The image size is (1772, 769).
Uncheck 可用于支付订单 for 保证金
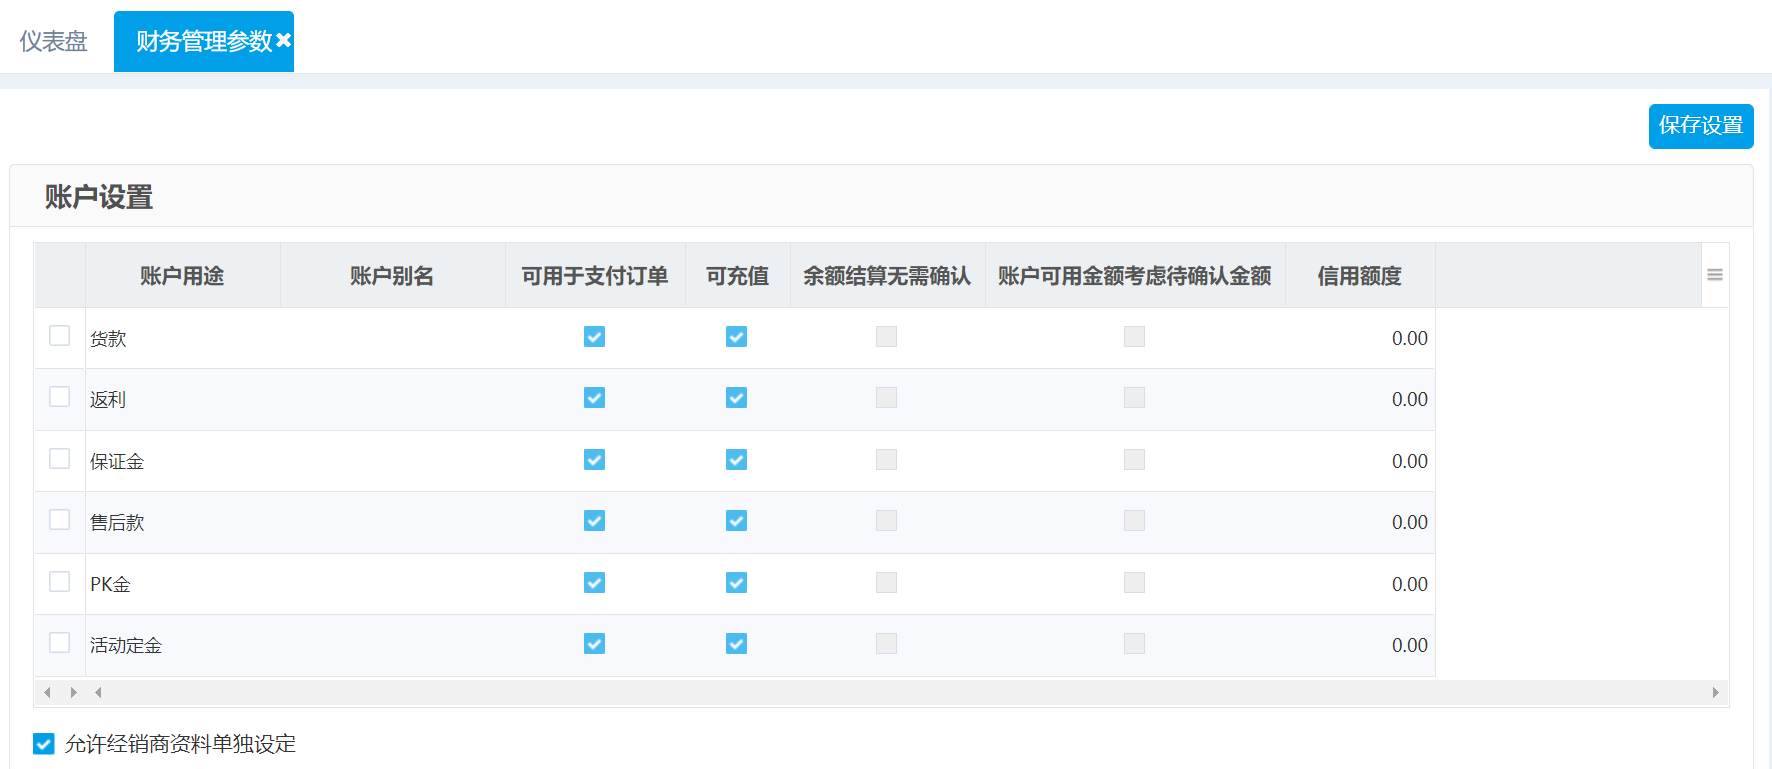tap(595, 460)
